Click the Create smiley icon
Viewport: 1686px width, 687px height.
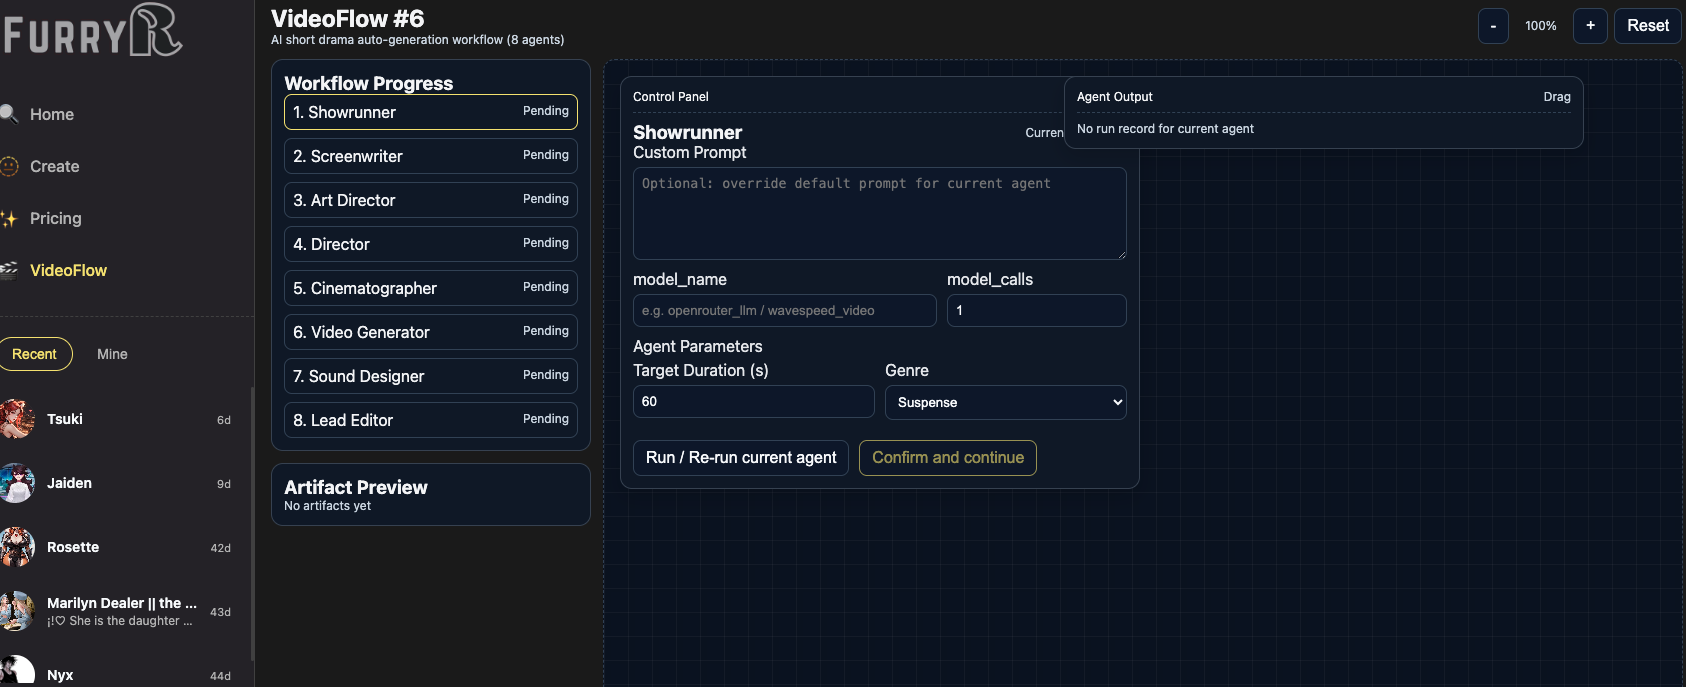(x=9, y=166)
